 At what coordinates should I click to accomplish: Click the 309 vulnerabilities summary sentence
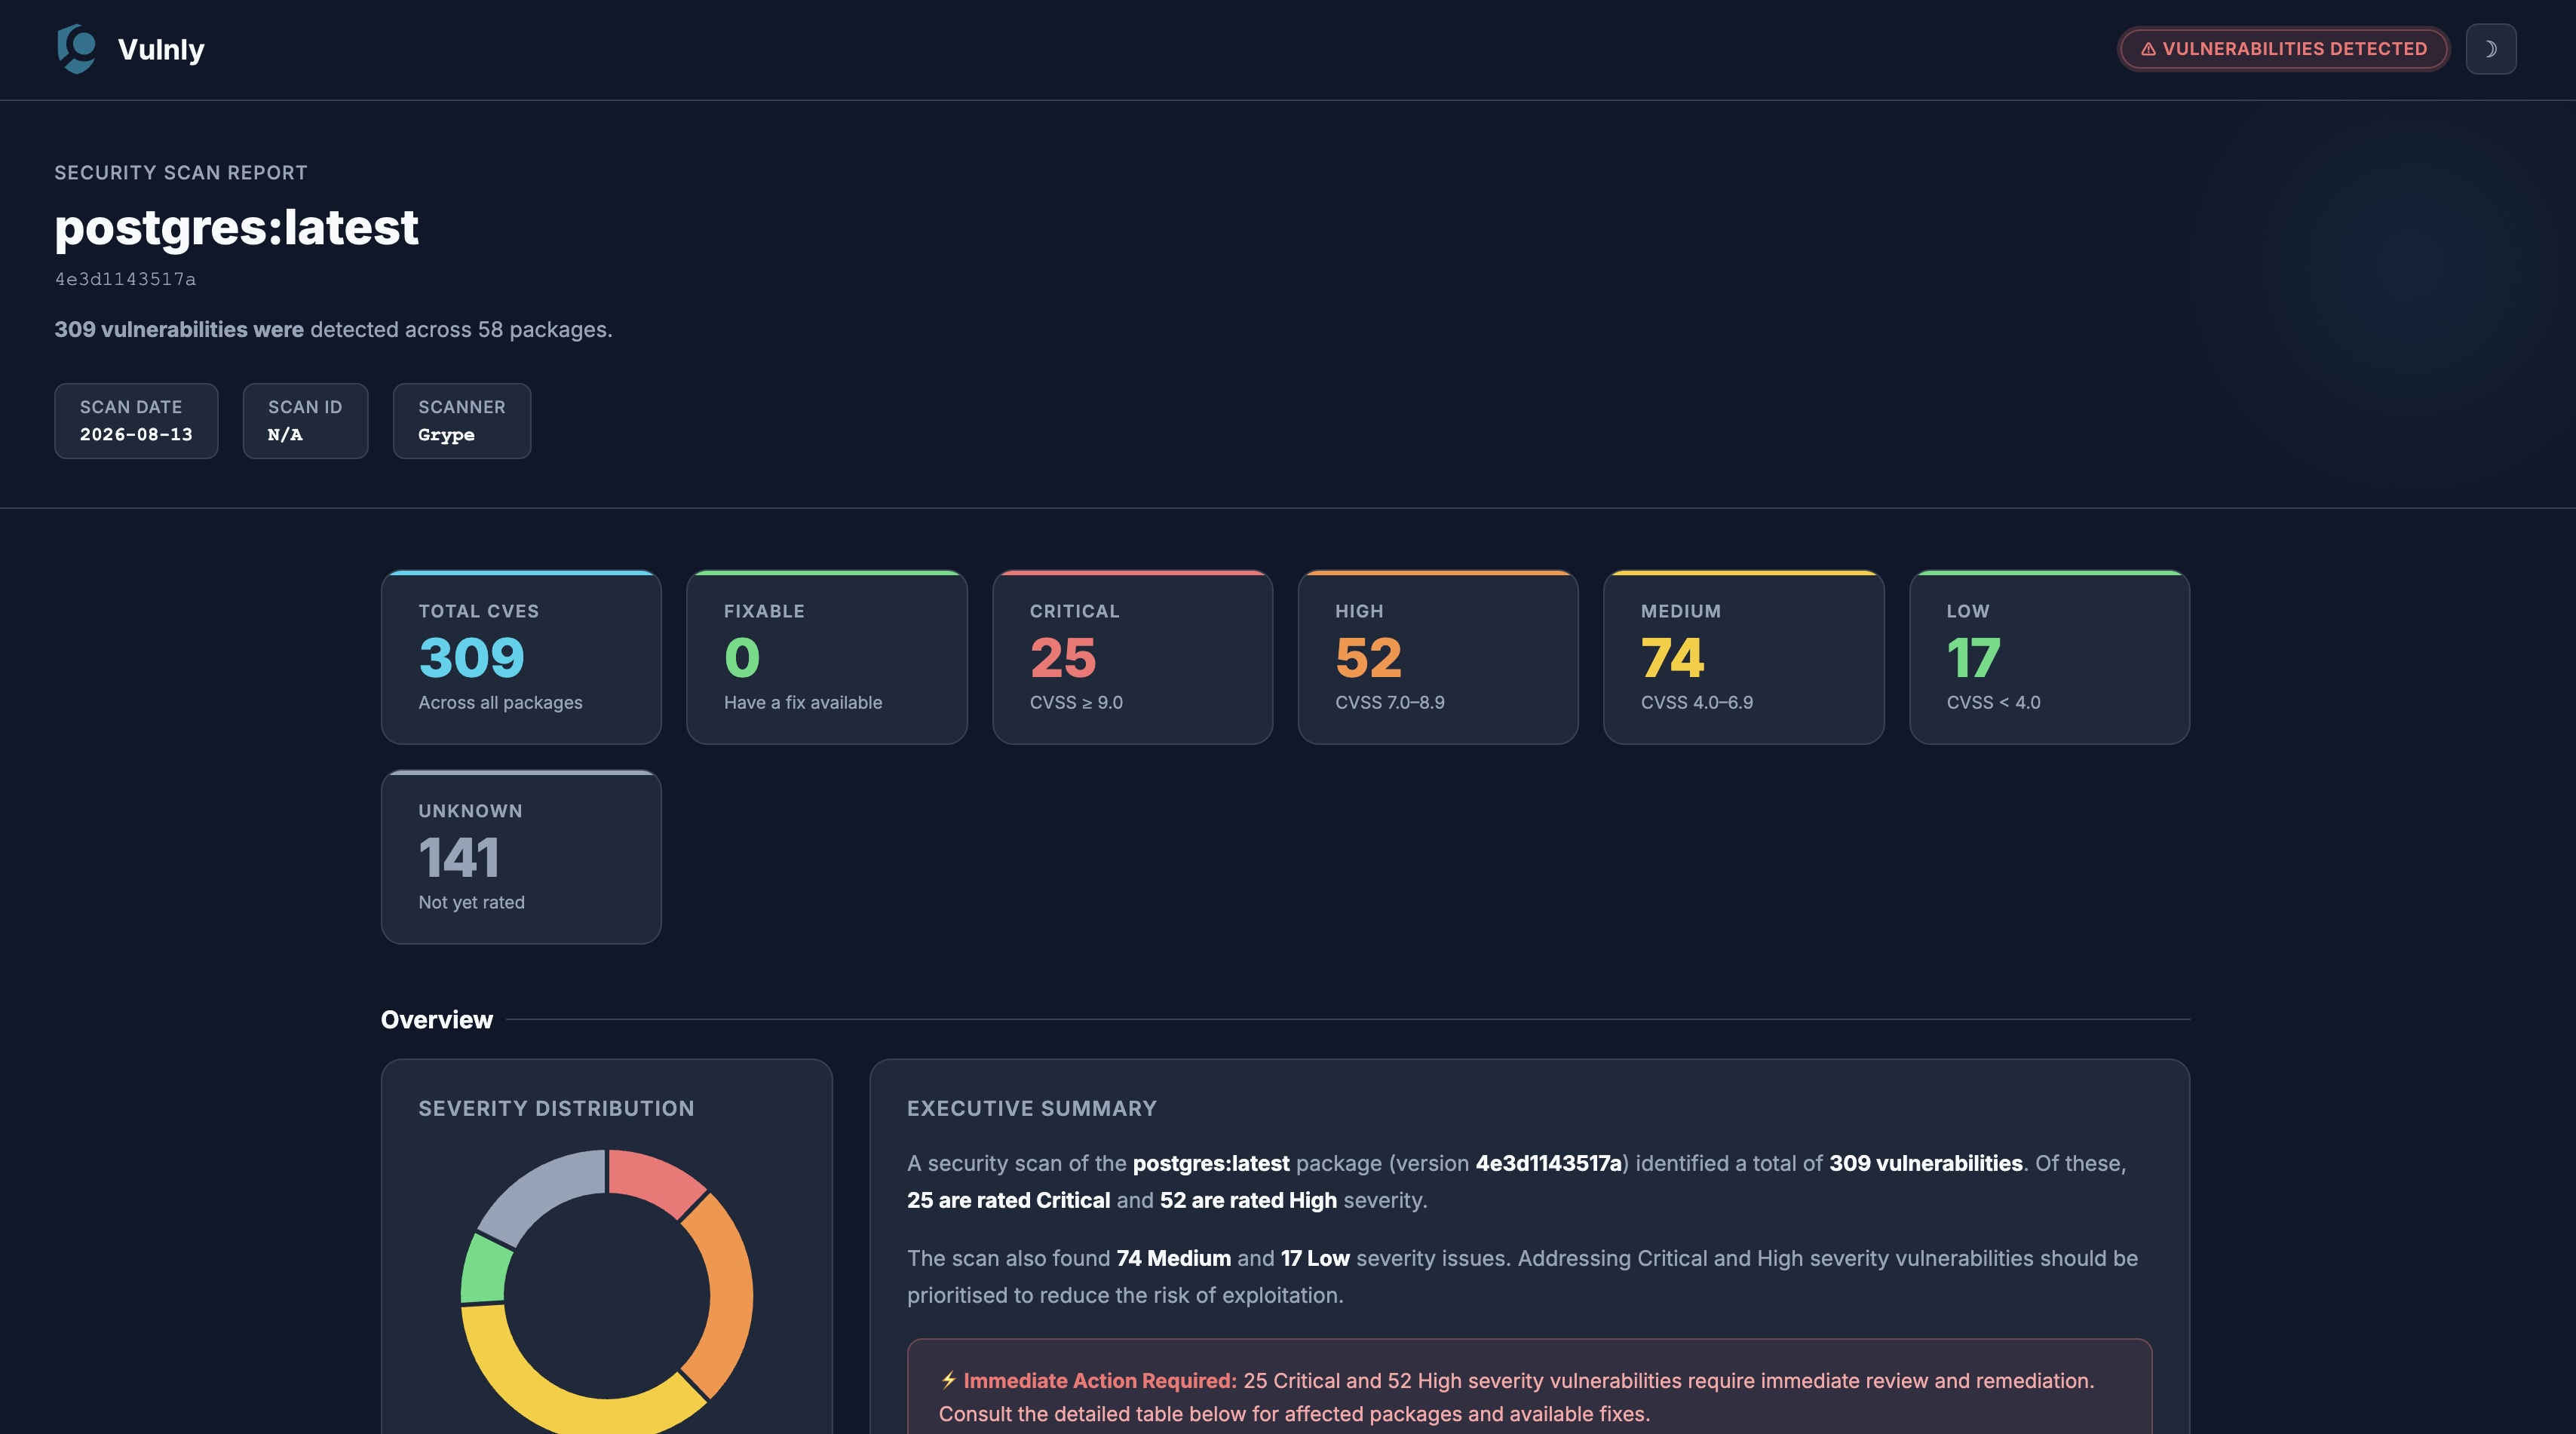[x=333, y=330]
